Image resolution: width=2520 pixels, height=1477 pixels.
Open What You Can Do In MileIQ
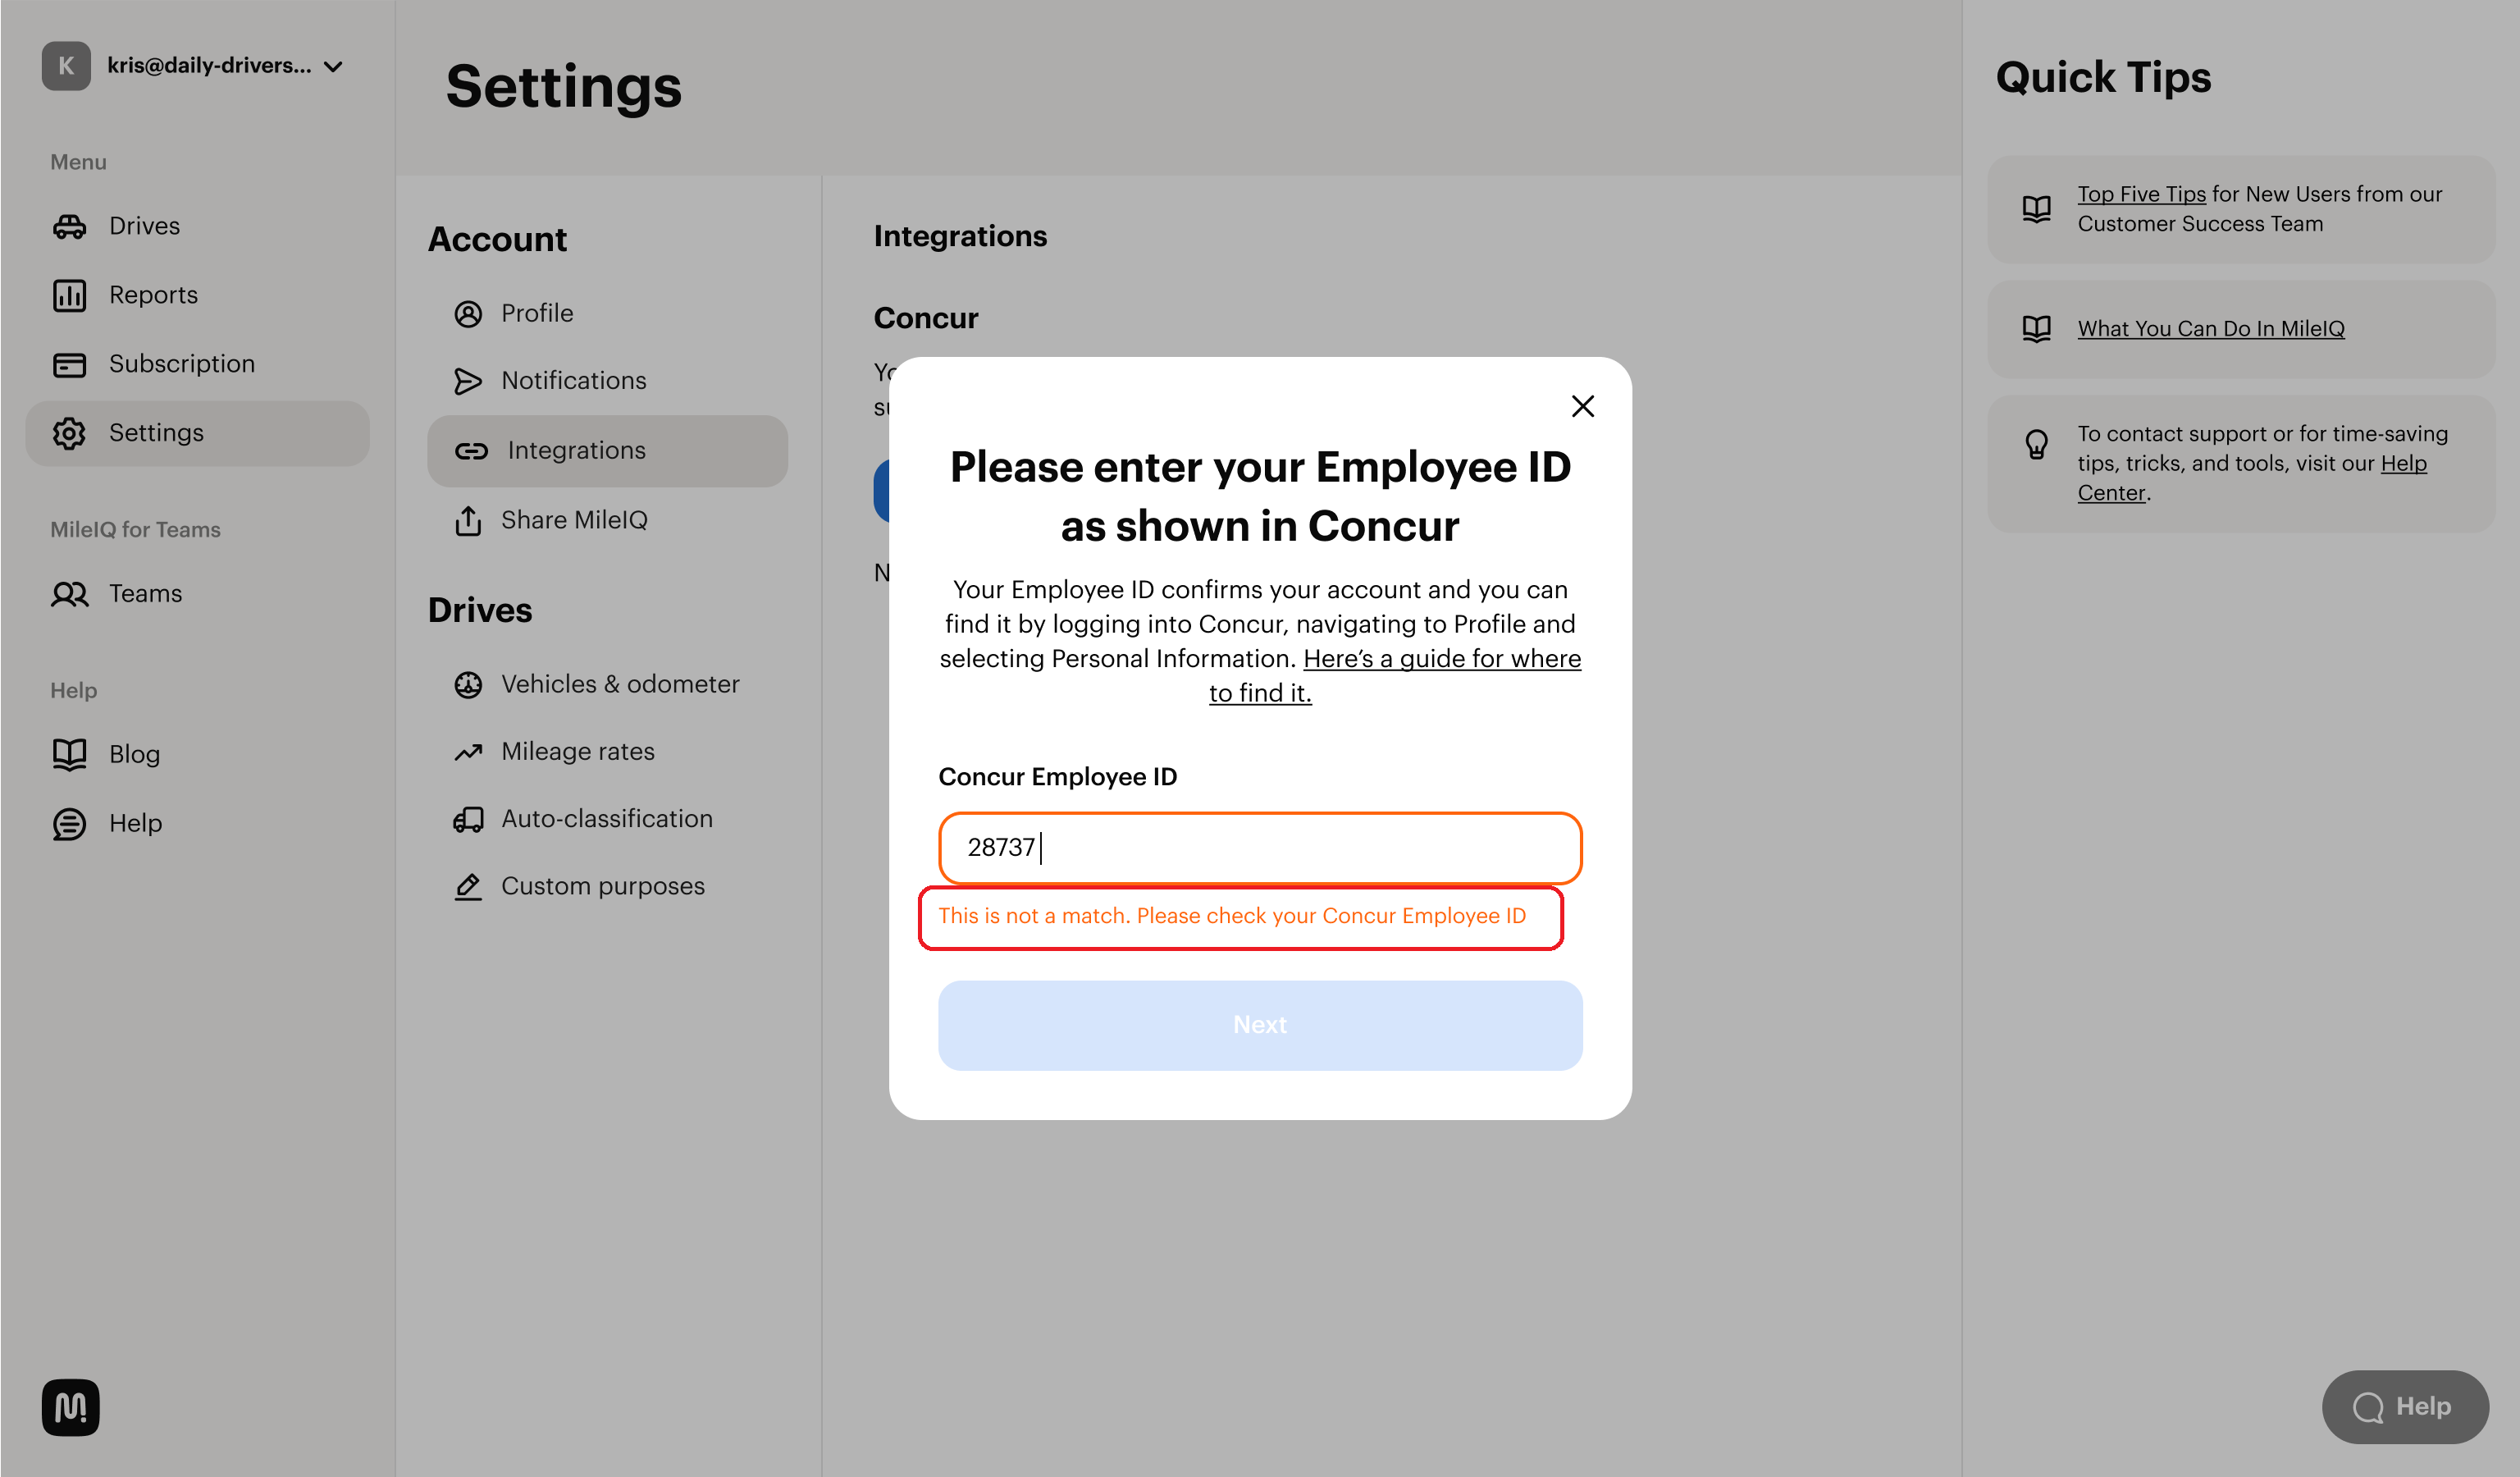click(x=2210, y=329)
